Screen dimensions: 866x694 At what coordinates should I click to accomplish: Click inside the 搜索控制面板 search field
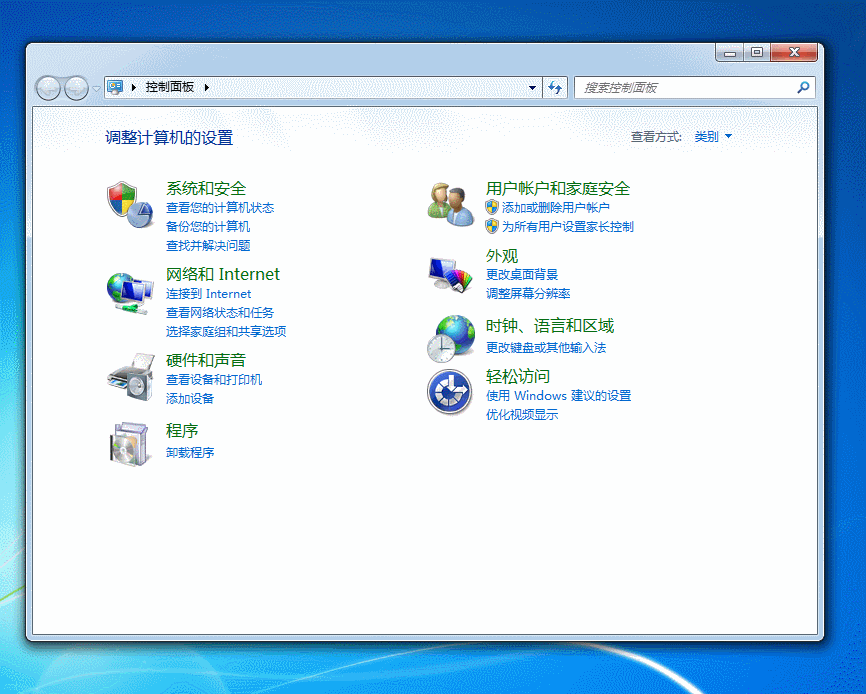680,87
